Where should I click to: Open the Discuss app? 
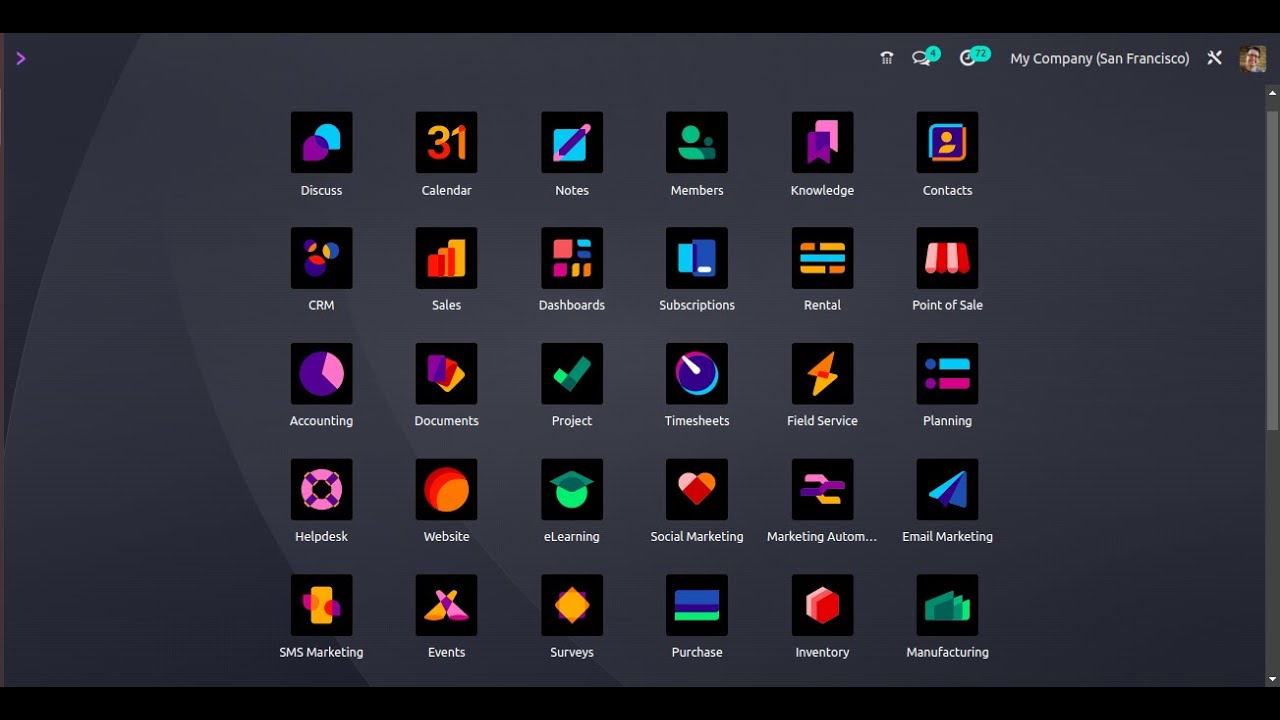(321, 143)
